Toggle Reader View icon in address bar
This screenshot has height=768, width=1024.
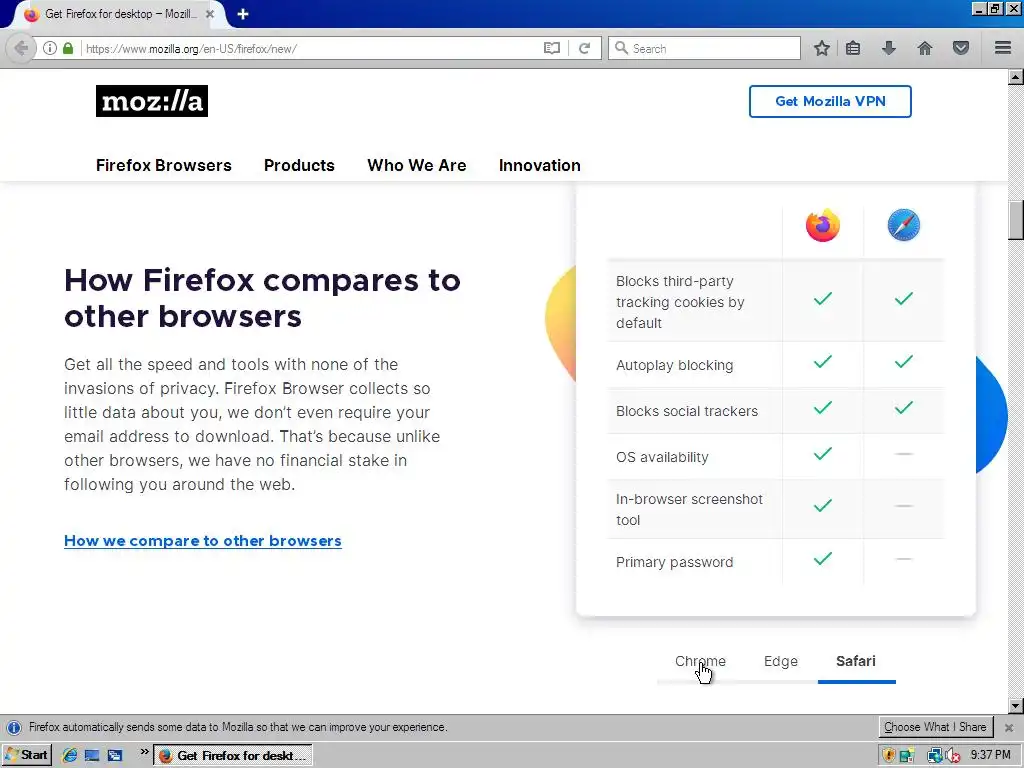click(x=552, y=48)
